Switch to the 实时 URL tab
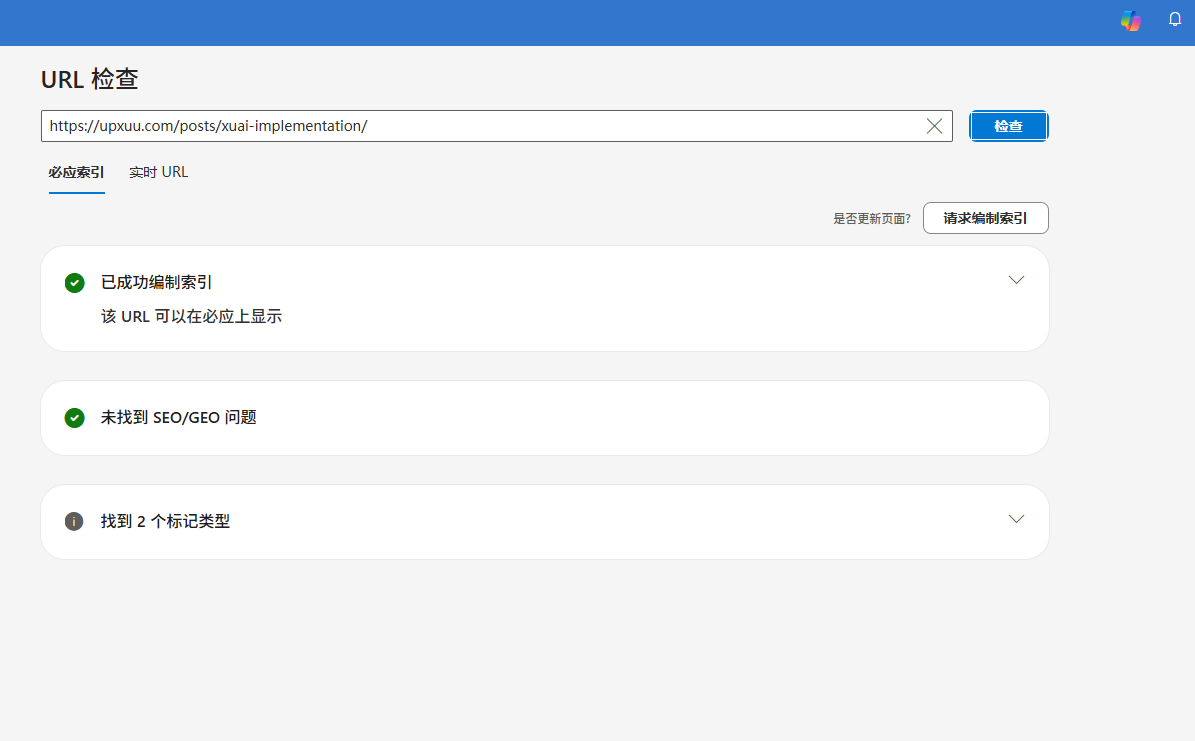Screen dimensions: 1195x741 click(159, 172)
